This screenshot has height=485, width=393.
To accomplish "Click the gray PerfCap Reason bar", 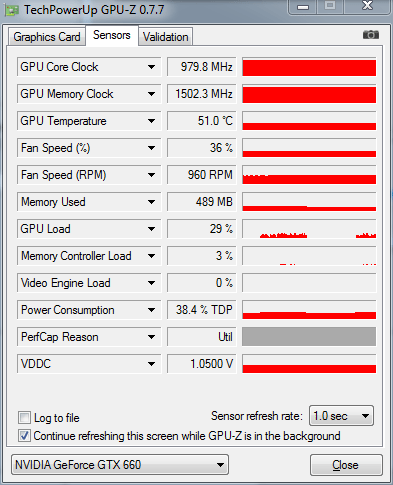I will click(309, 337).
